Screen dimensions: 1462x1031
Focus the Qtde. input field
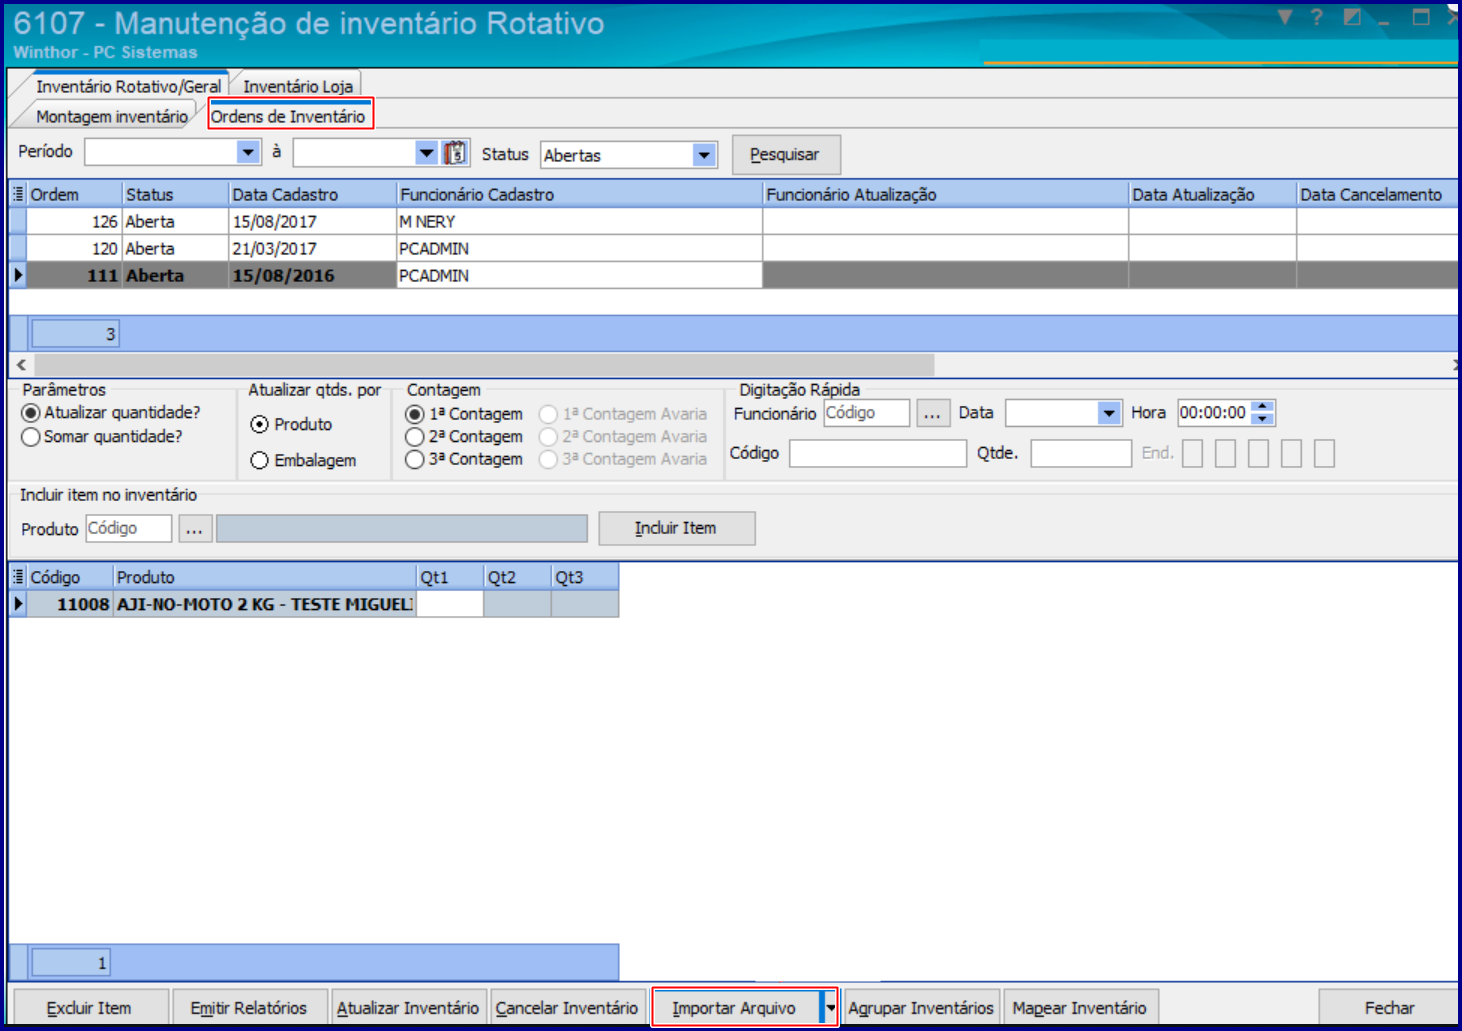pyautogui.click(x=1081, y=454)
